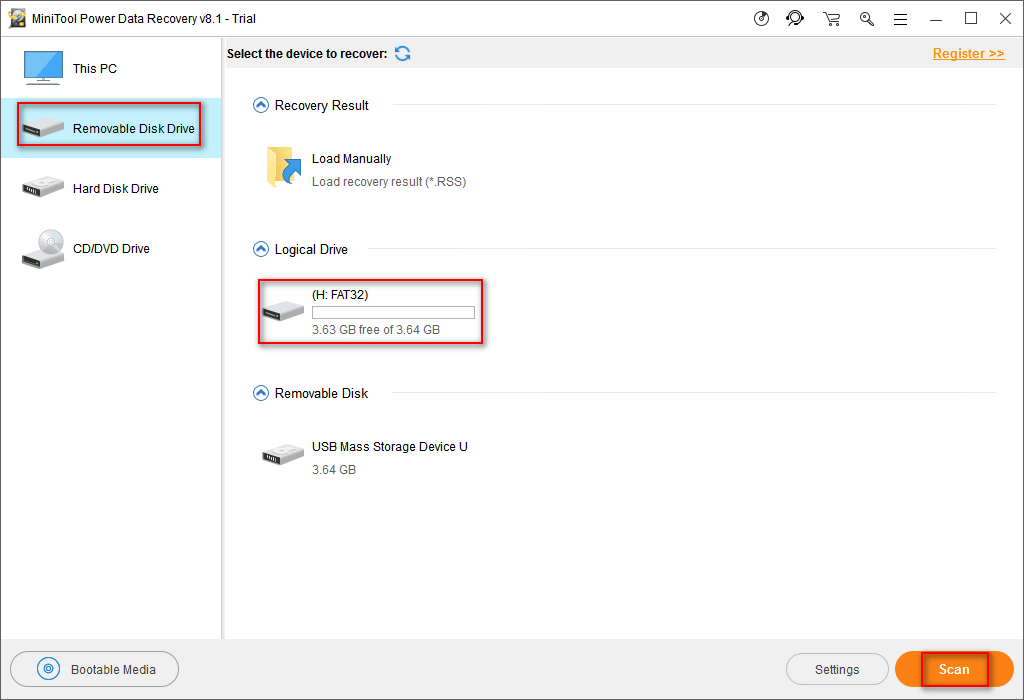Click the This PC monitor icon
Viewport: 1024px width, 700px height.
pos(43,68)
